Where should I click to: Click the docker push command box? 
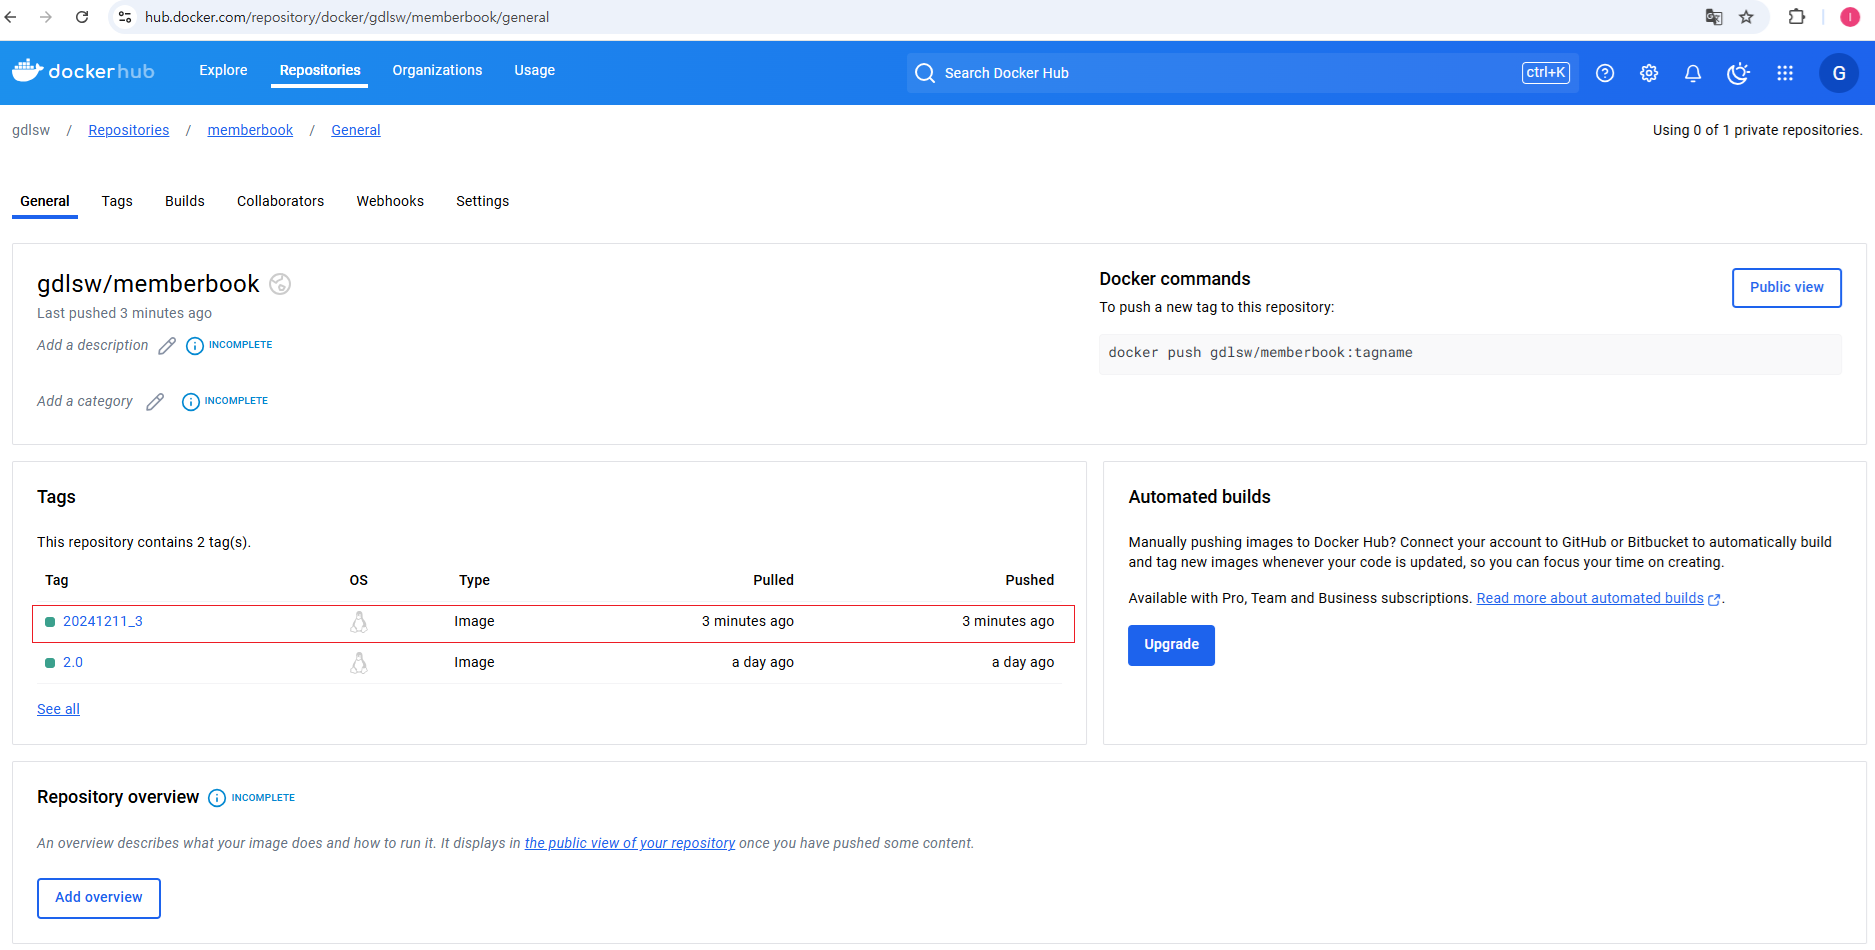pos(1470,354)
